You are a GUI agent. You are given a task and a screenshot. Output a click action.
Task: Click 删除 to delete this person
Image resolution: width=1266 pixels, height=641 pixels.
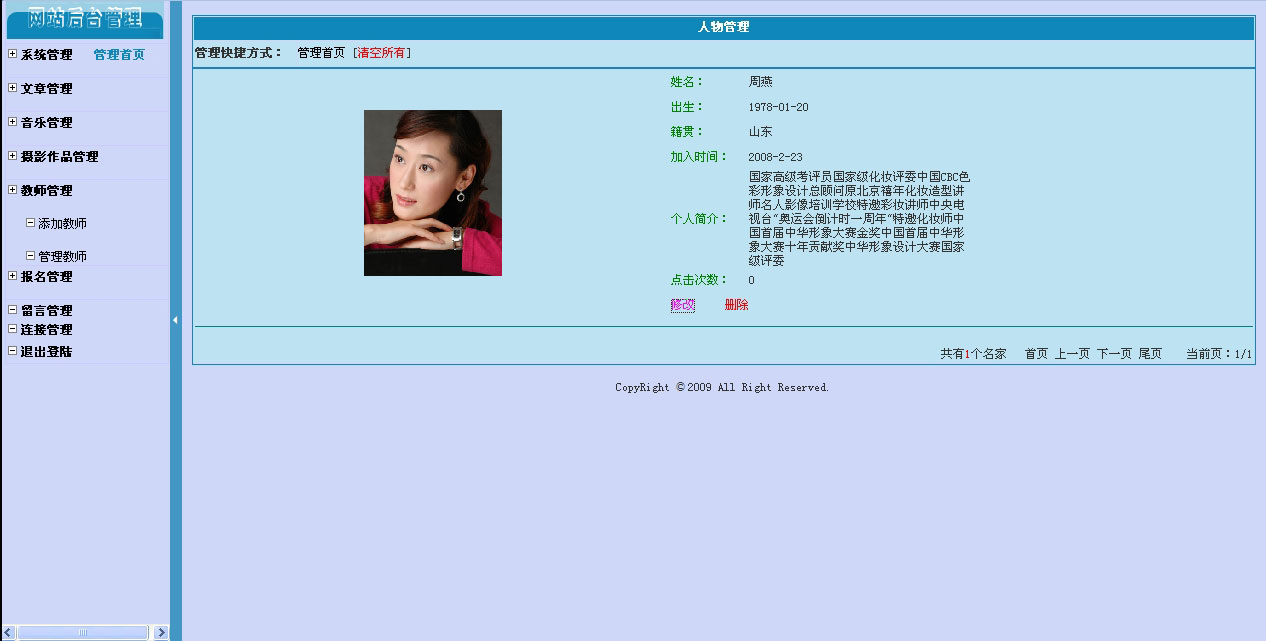coord(735,304)
